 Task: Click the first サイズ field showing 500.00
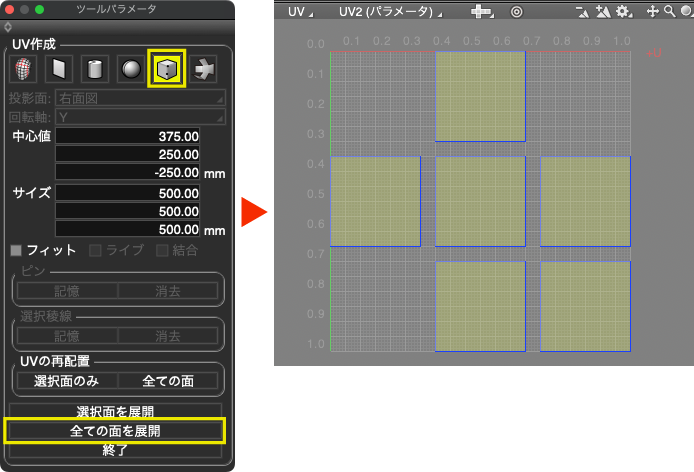[127, 193]
